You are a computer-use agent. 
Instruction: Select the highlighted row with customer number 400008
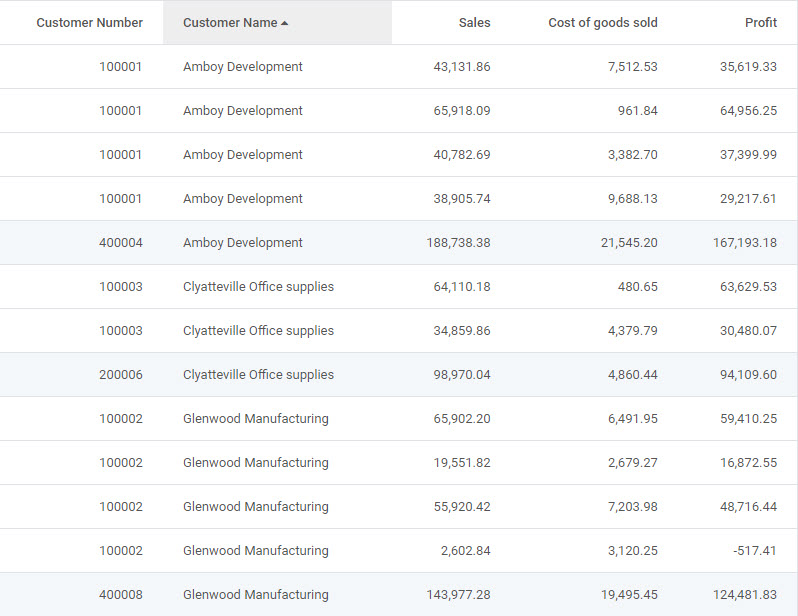pyautogui.click(x=398, y=594)
